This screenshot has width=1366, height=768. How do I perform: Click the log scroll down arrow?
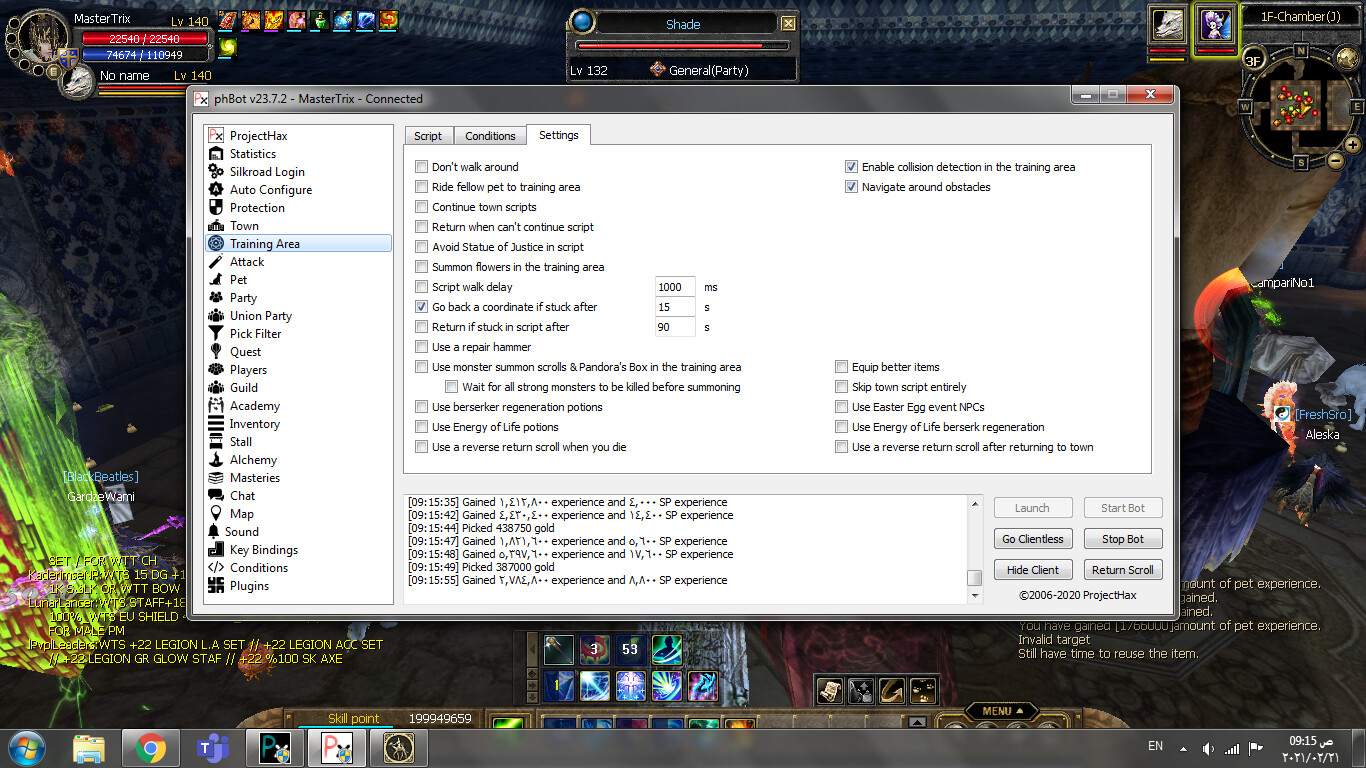coord(975,596)
